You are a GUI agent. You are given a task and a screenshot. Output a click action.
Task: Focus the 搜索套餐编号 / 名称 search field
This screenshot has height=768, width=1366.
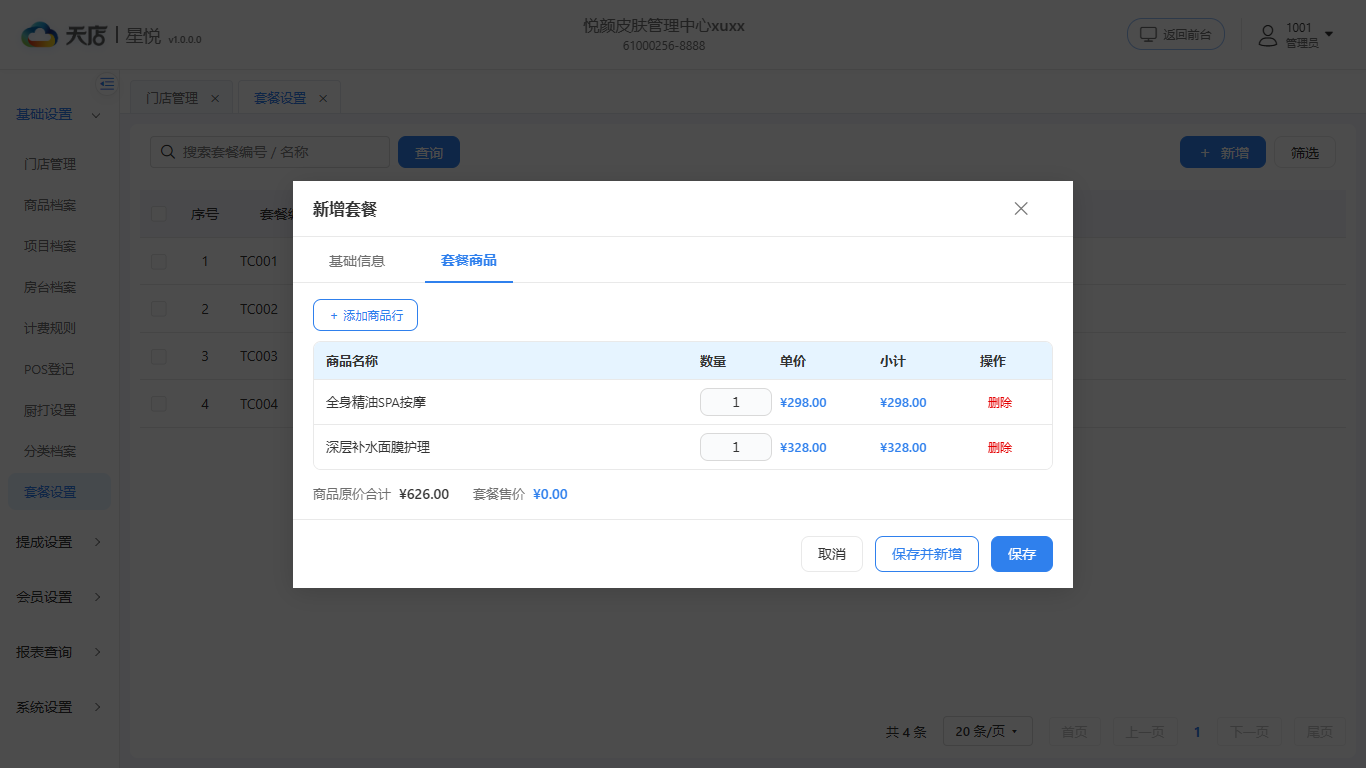coord(270,152)
